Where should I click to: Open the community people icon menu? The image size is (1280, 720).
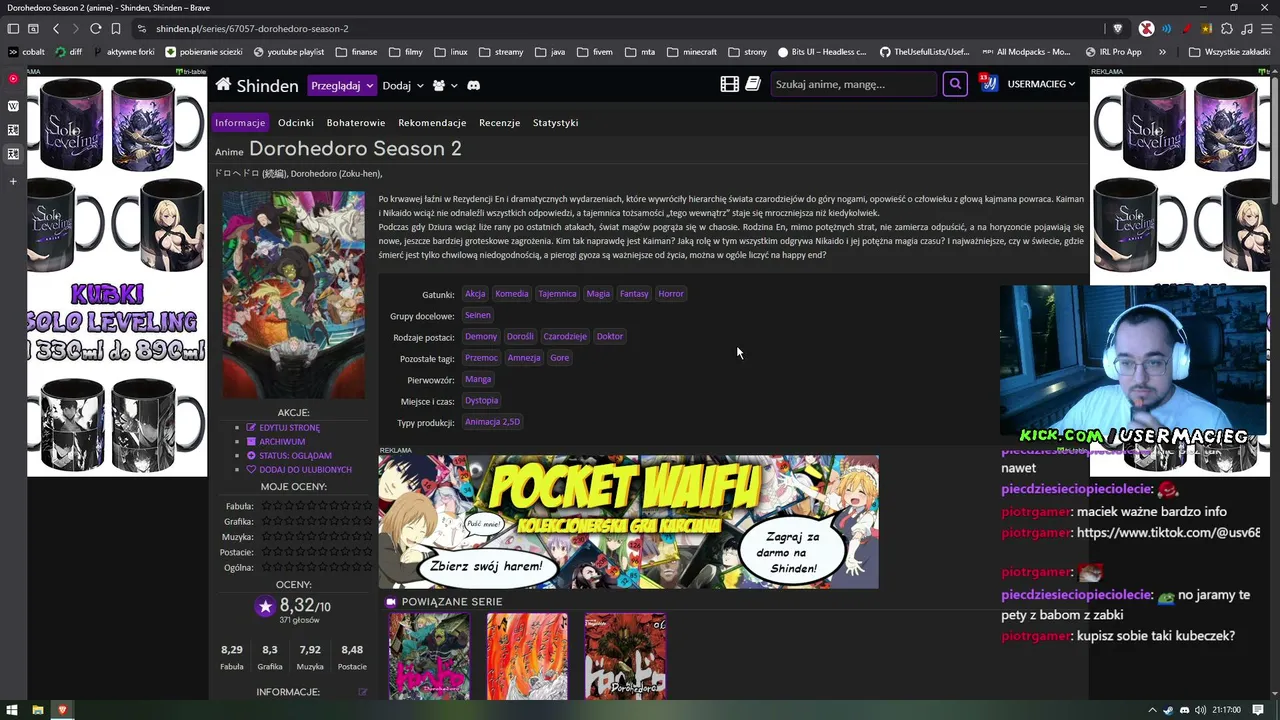tap(444, 86)
